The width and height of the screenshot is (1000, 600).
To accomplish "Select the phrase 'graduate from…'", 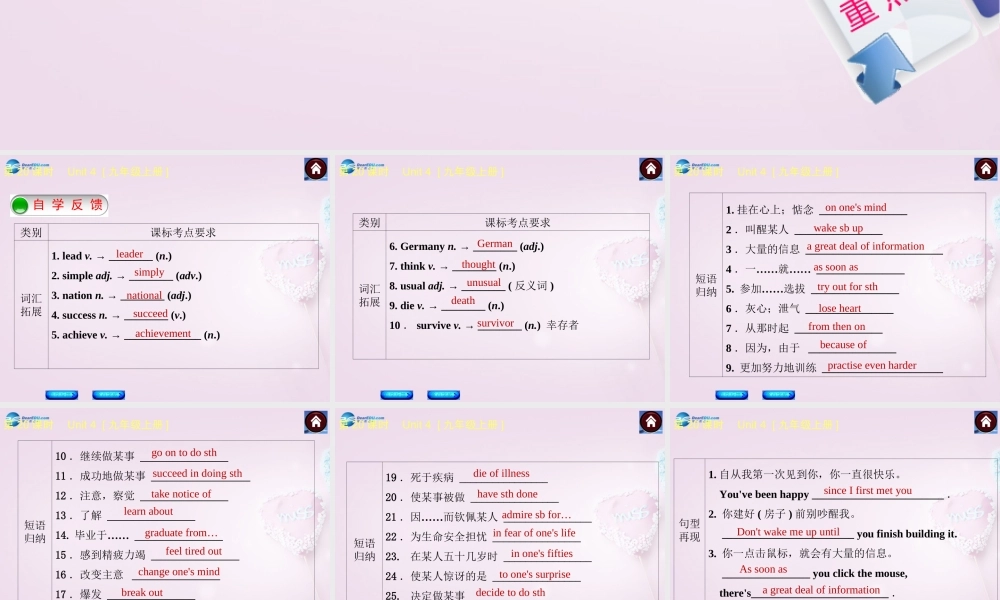I will (x=181, y=532).
